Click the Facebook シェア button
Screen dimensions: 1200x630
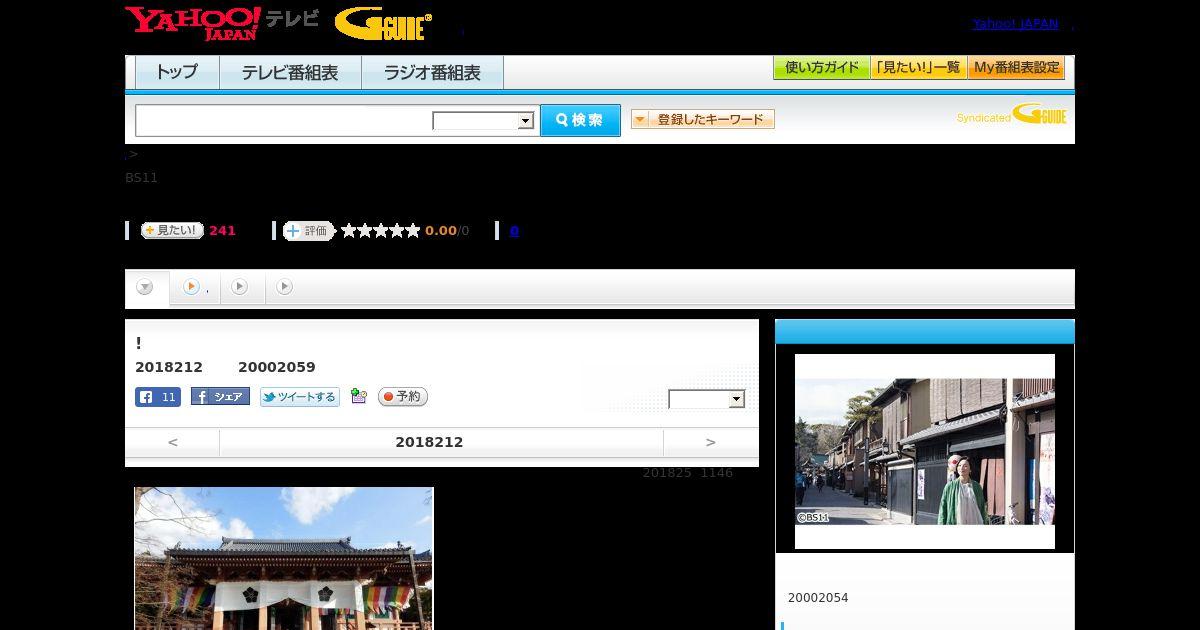pyautogui.click(x=220, y=397)
